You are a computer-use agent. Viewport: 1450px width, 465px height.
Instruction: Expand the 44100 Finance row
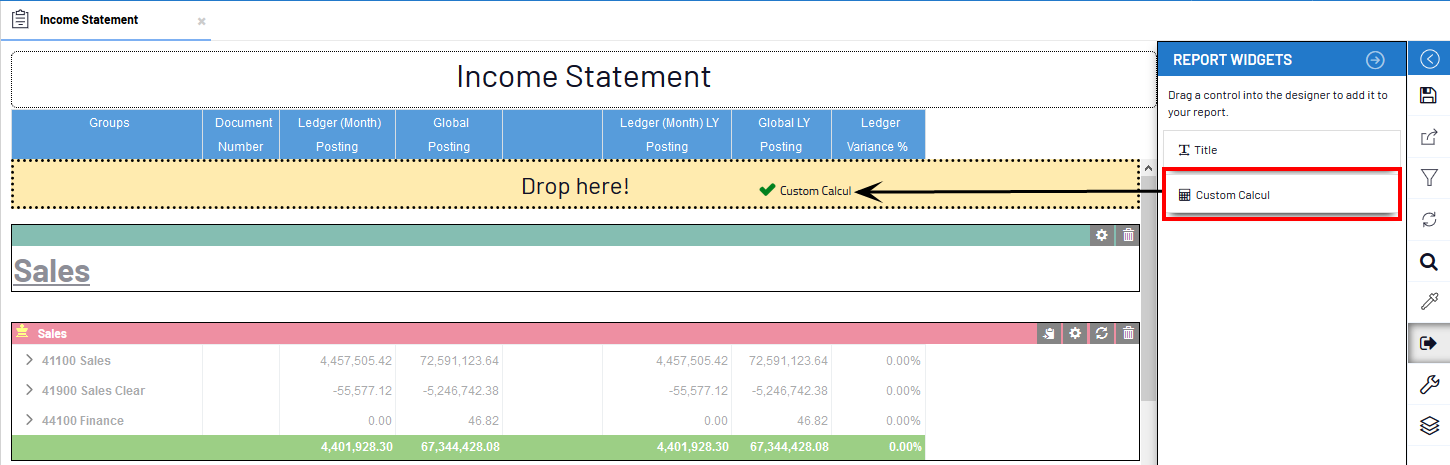click(x=29, y=421)
